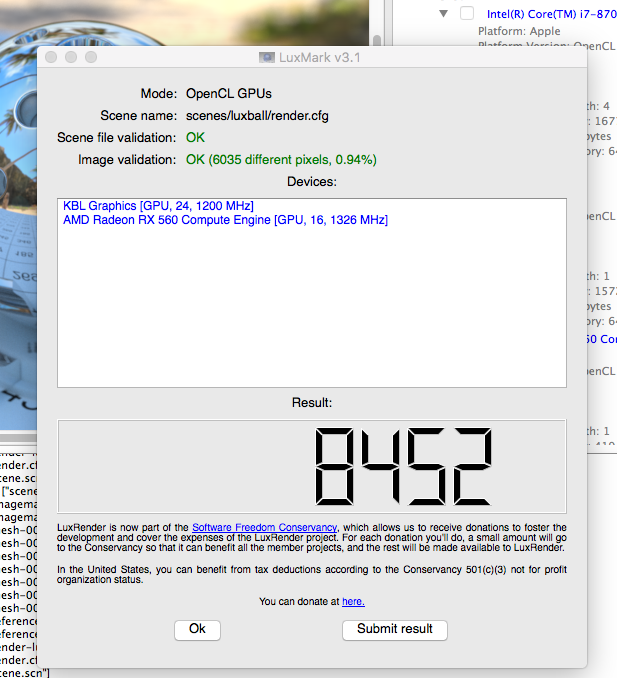Click the 8452 result display
This screenshot has height=678, width=617.
(312, 466)
